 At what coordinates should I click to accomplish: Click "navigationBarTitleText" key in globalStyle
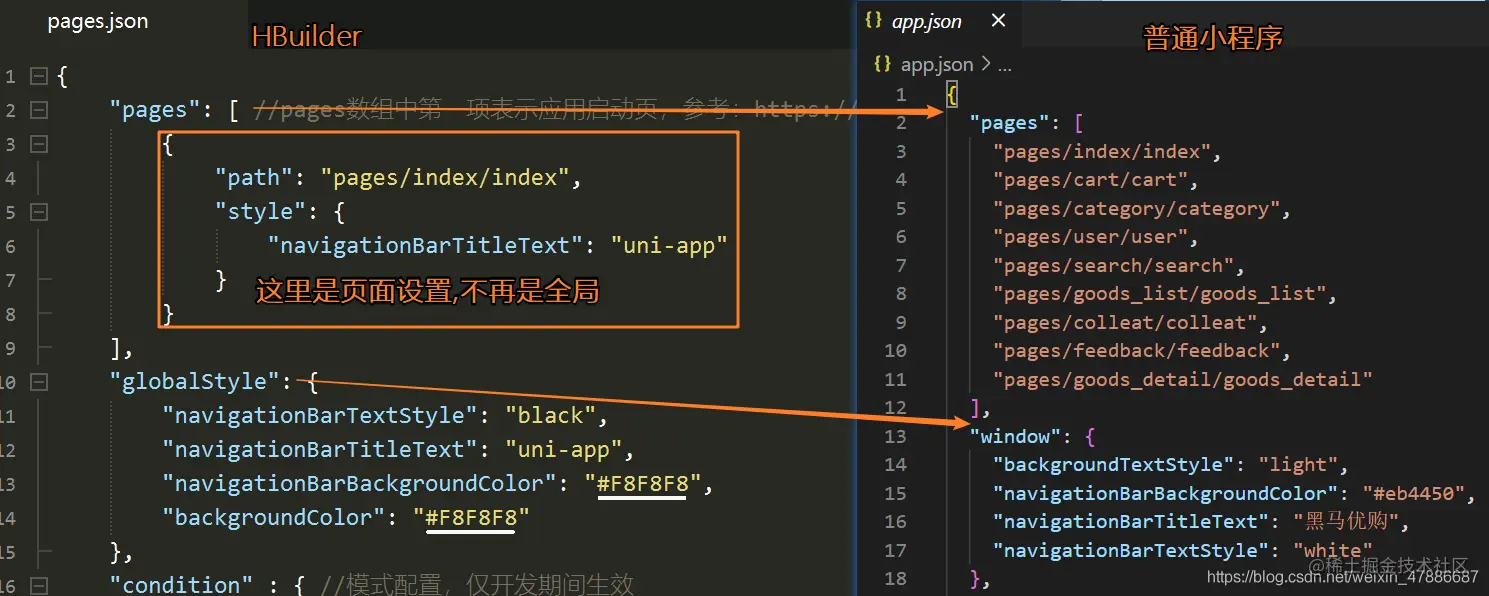(x=320, y=450)
